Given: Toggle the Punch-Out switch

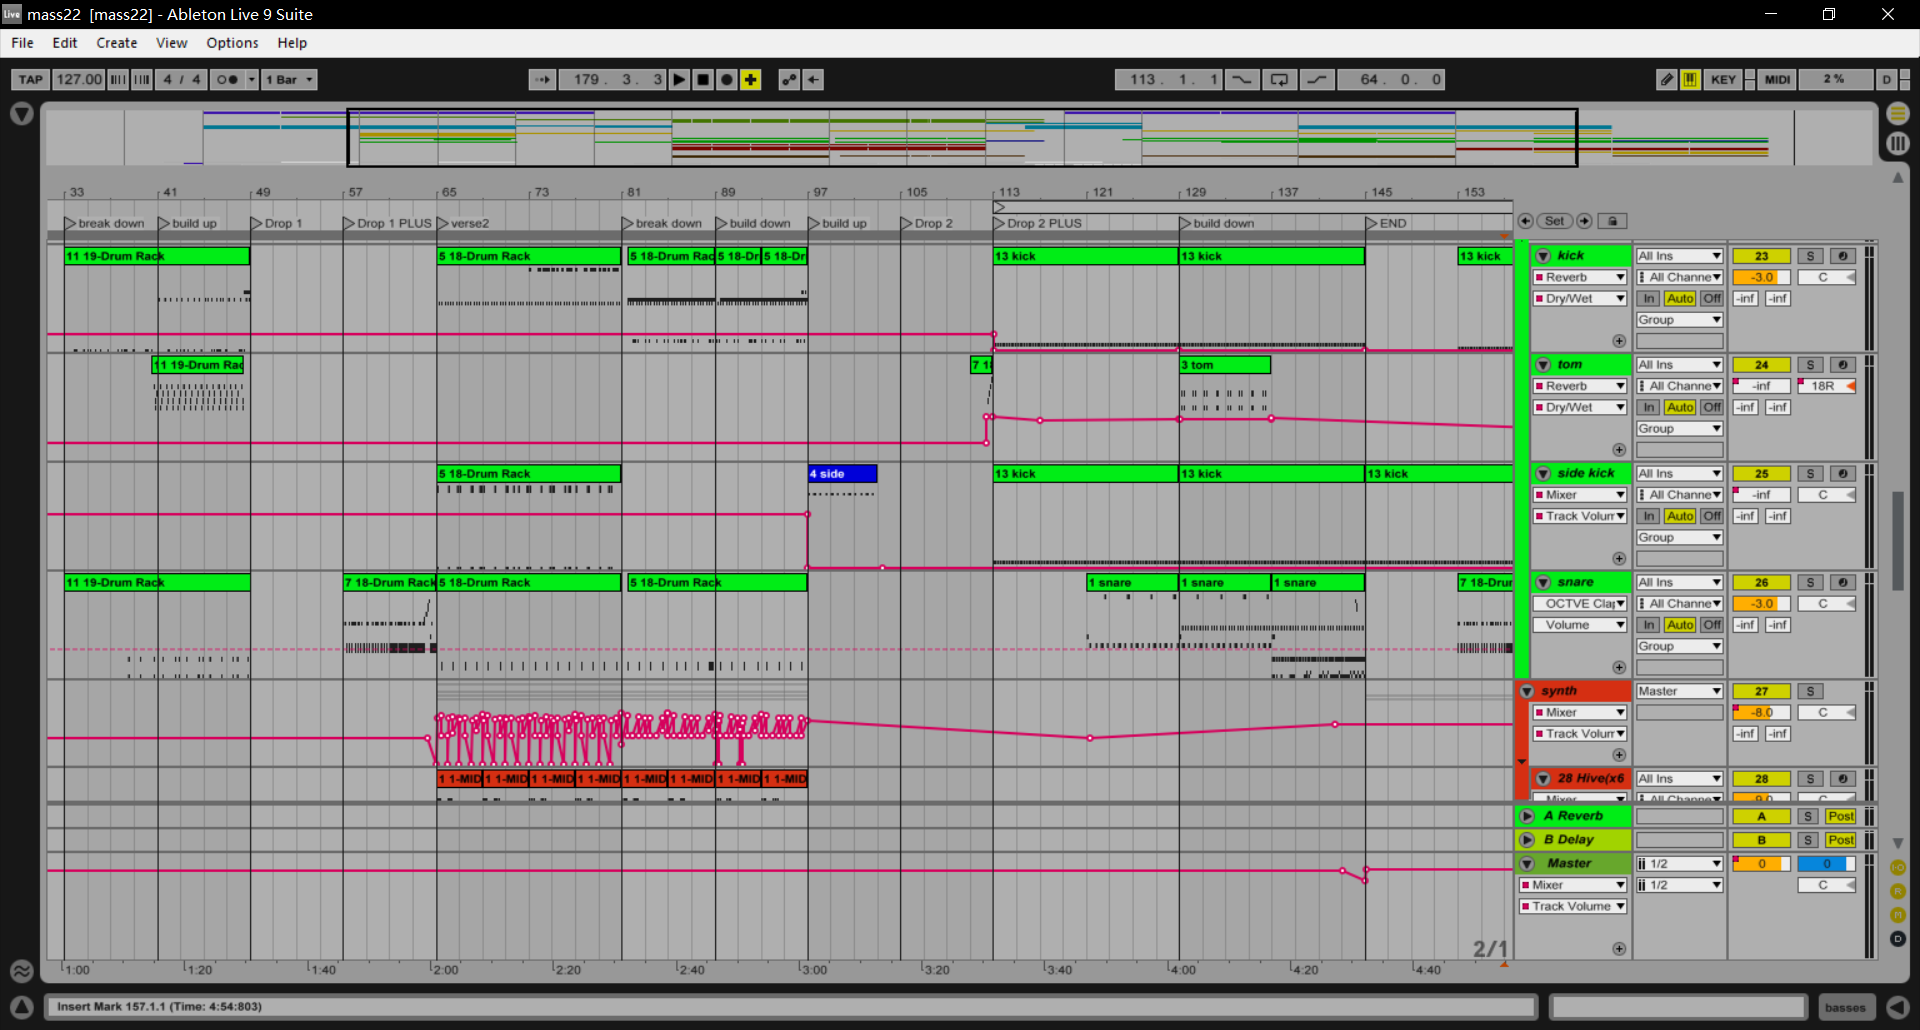Looking at the screenshot, I should [x=1317, y=80].
